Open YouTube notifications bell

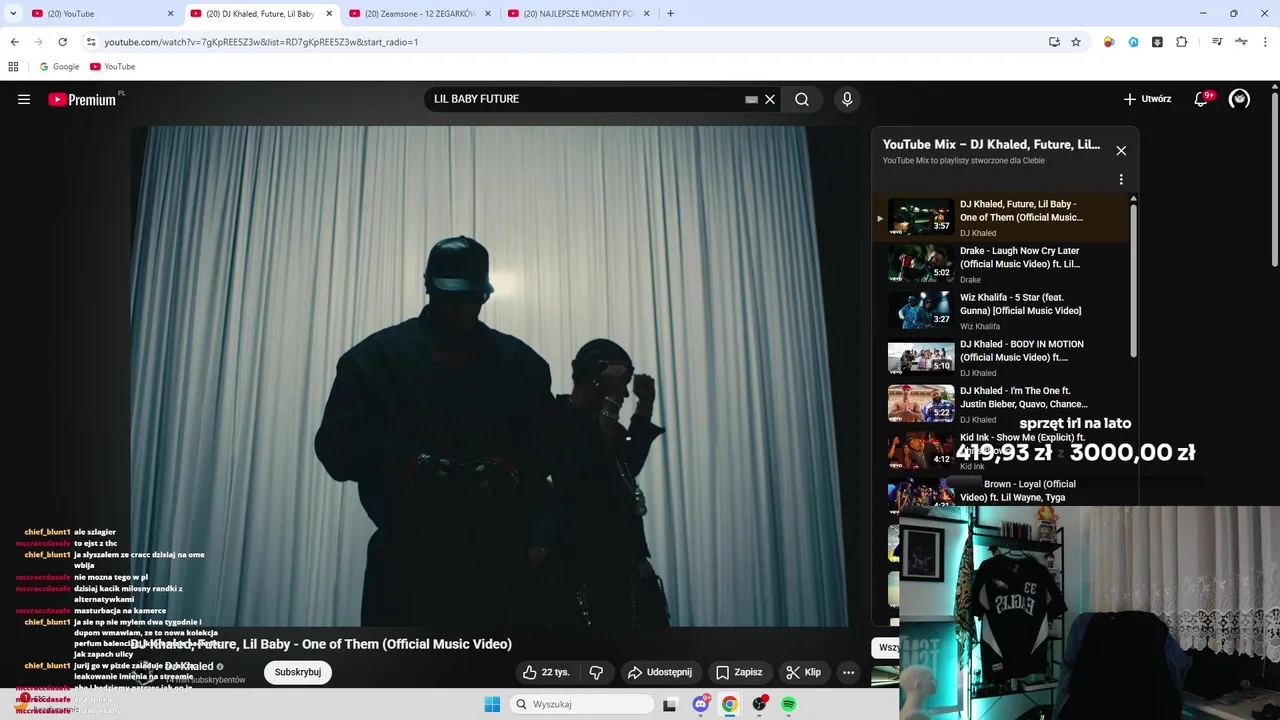(x=1203, y=99)
